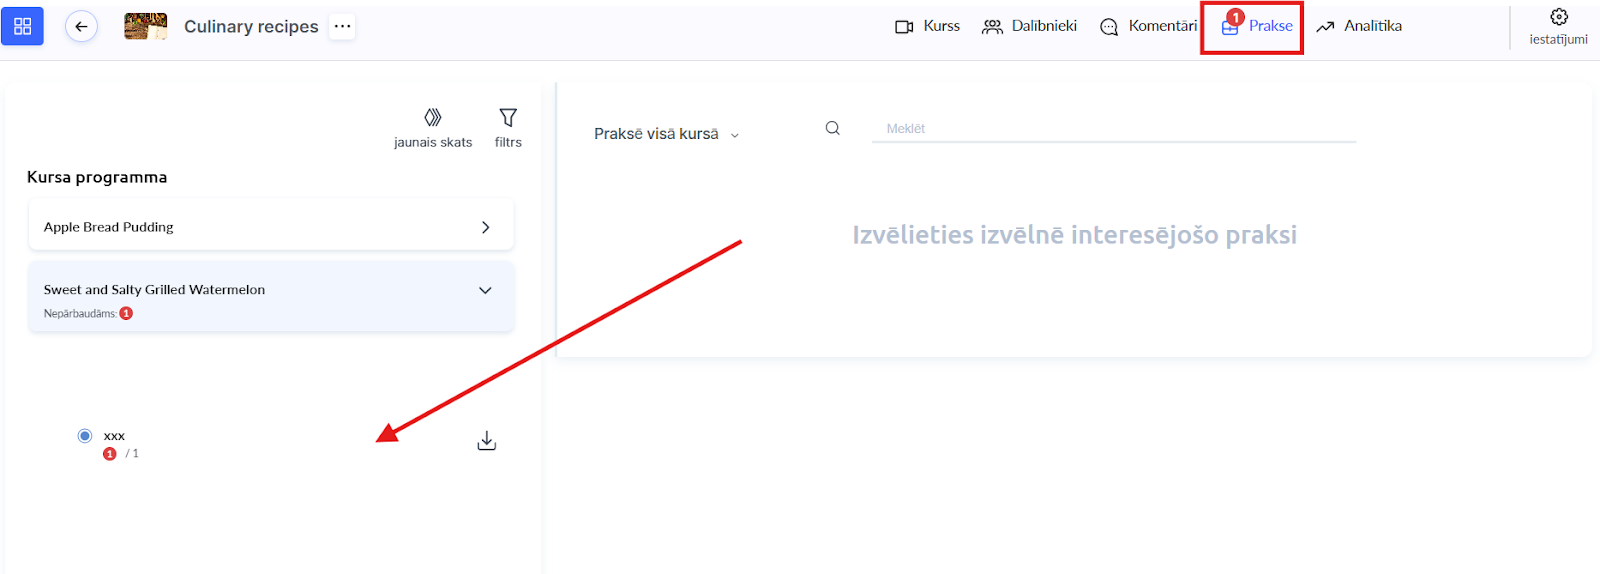Open the filtrs filter icon
The width and height of the screenshot is (1600, 574).
coord(508,118)
